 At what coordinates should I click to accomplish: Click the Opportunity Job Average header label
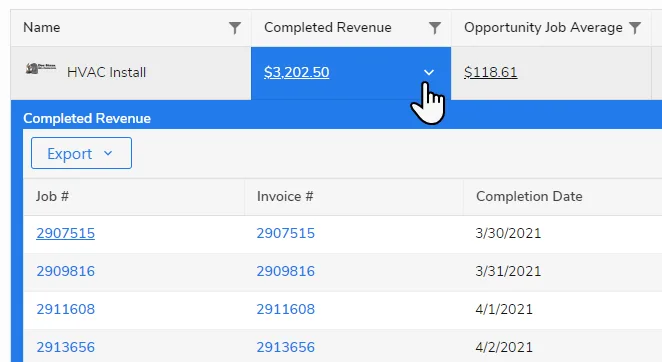[543, 27]
